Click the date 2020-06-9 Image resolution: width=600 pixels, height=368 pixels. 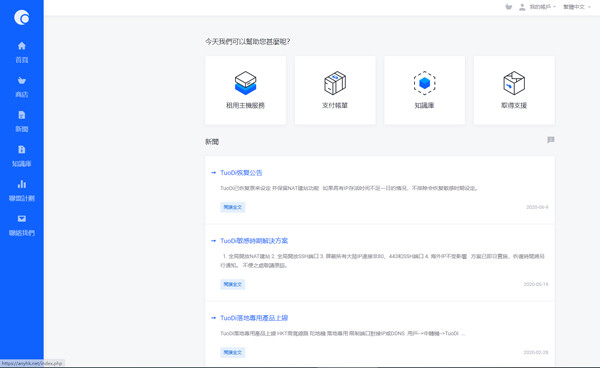537,207
